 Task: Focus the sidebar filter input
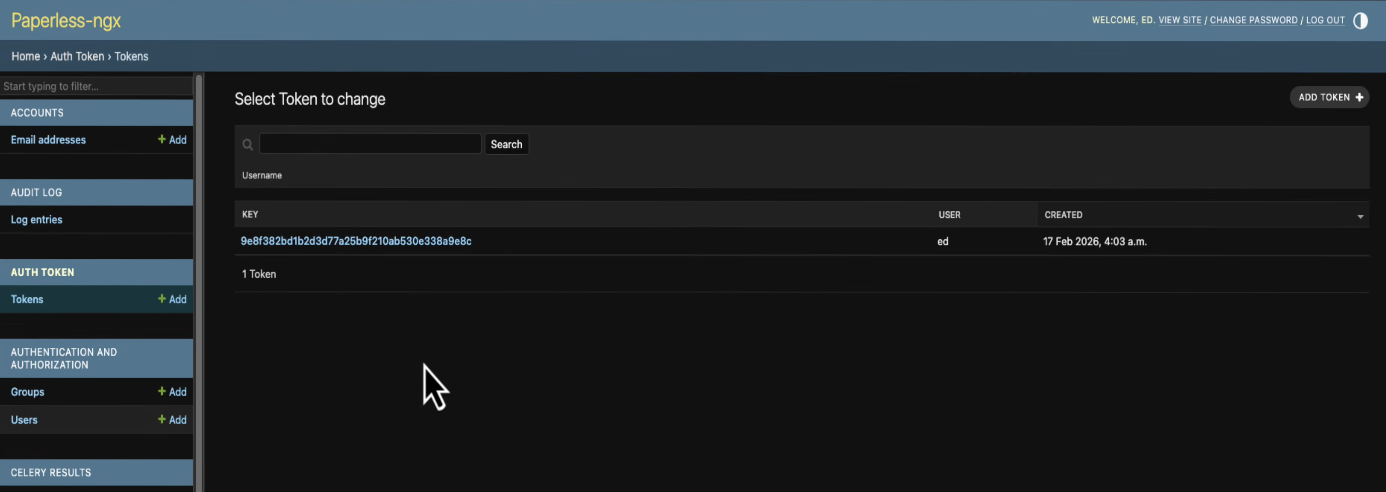click(96, 87)
